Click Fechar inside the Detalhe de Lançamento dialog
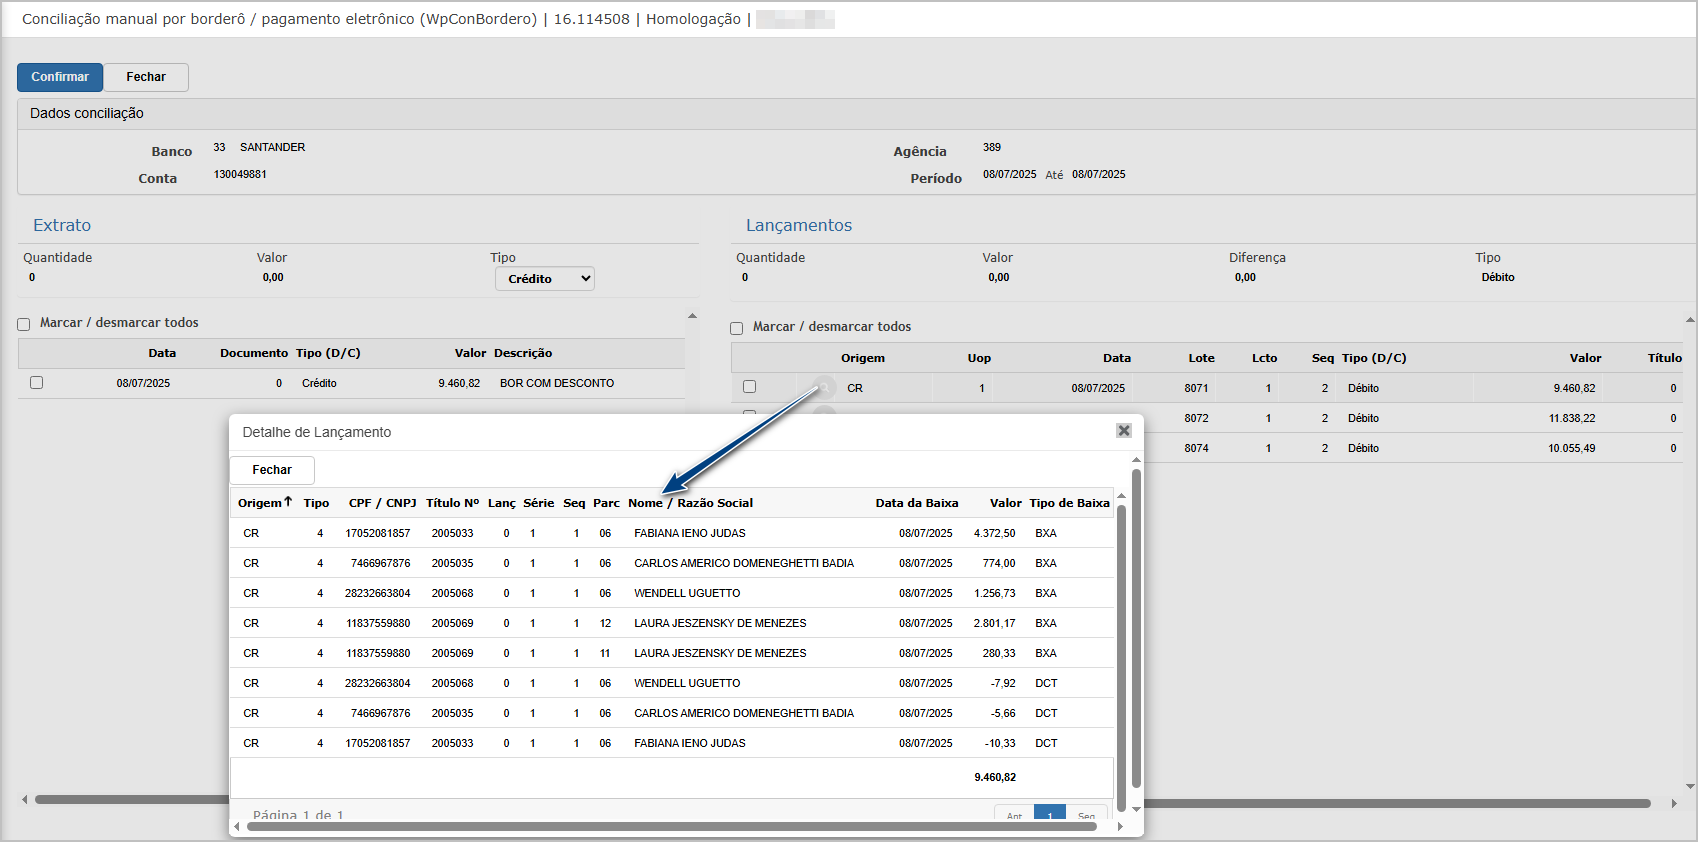Screen dimensions: 1698x842 point(272,470)
